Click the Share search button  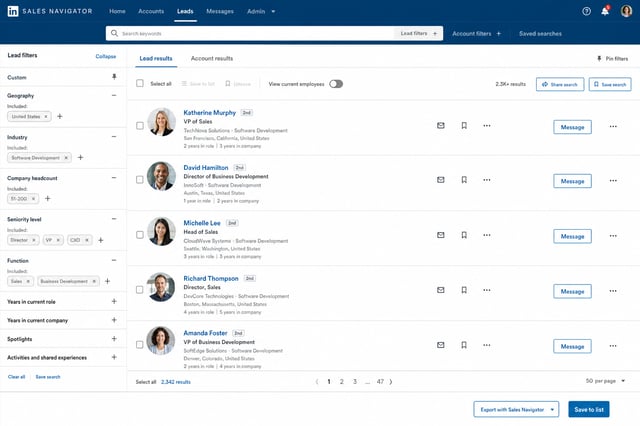tap(560, 84)
